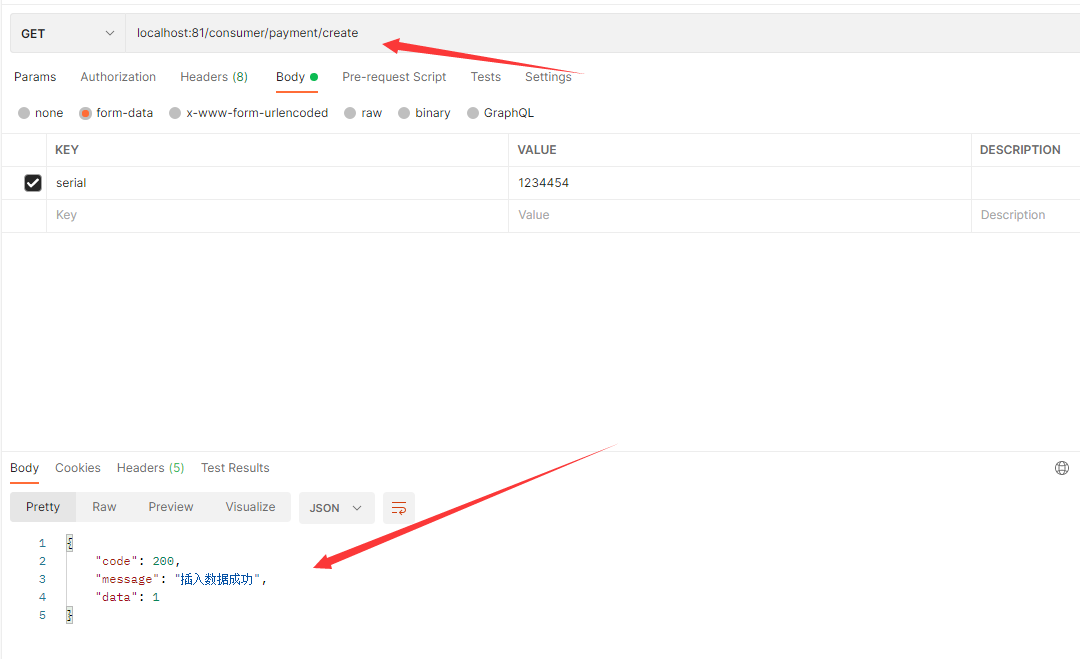Open the JSON format dropdown
Image resolution: width=1080 pixels, height=659 pixels.
click(336, 508)
